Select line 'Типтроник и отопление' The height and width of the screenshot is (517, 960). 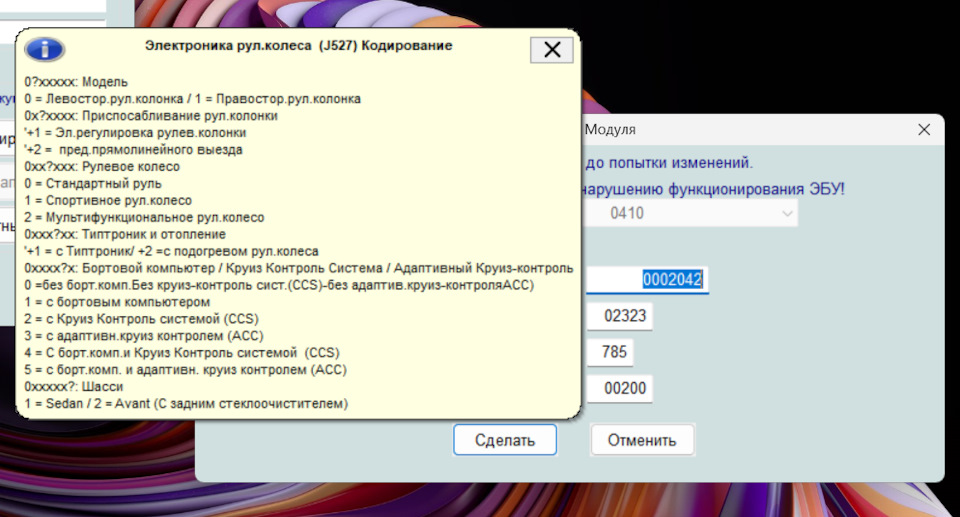click(x=124, y=235)
